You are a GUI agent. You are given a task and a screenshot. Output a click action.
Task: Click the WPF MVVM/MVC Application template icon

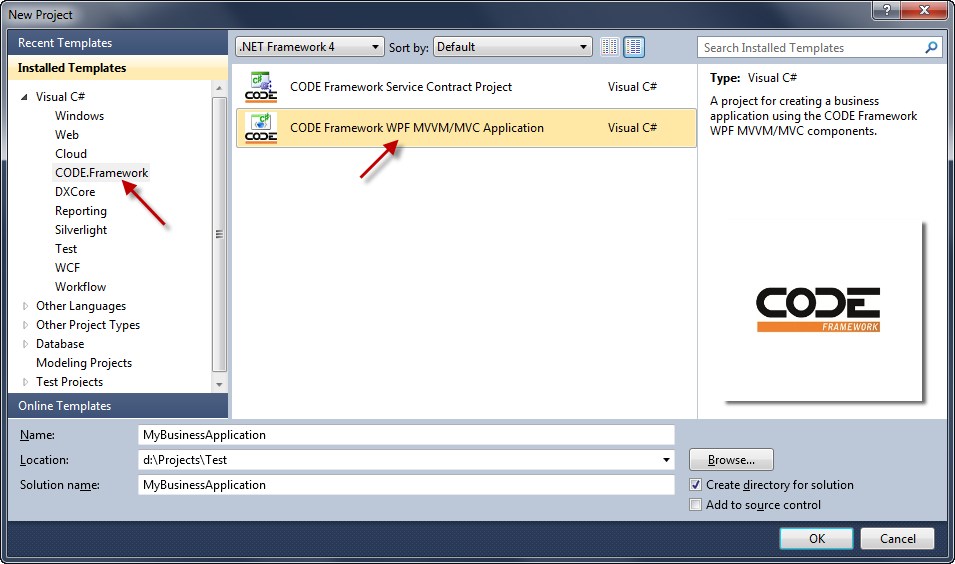261,128
